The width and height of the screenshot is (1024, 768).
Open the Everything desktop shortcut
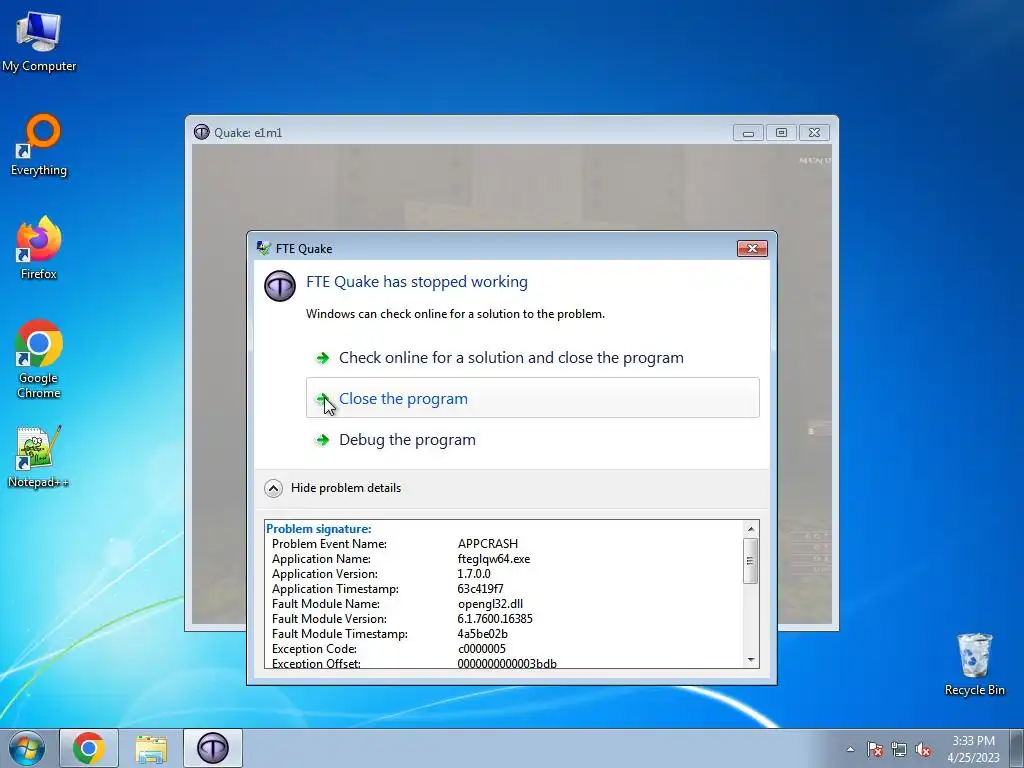pos(39,145)
